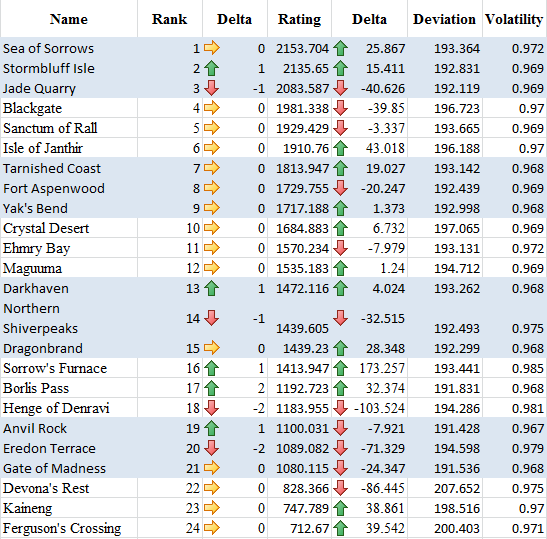Click the green rating arrow for Isle of Janthir

pyautogui.click(x=340, y=148)
